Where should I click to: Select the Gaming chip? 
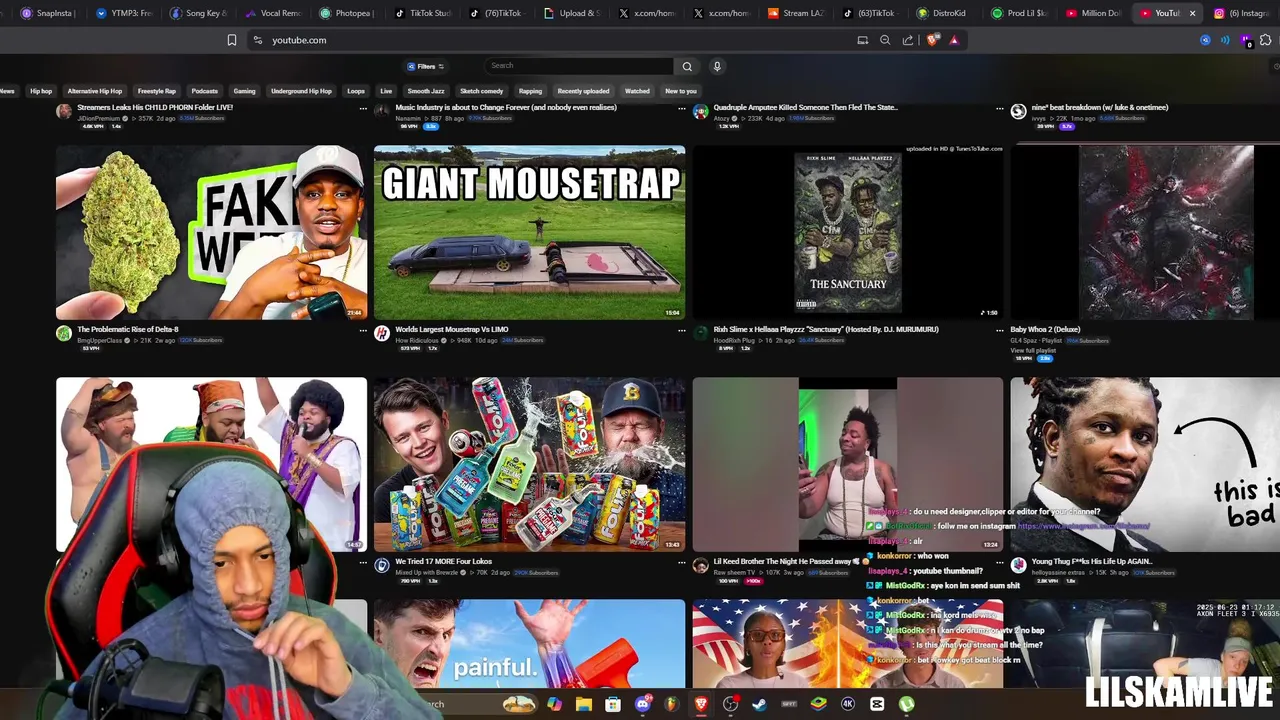click(x=245, y=91)
